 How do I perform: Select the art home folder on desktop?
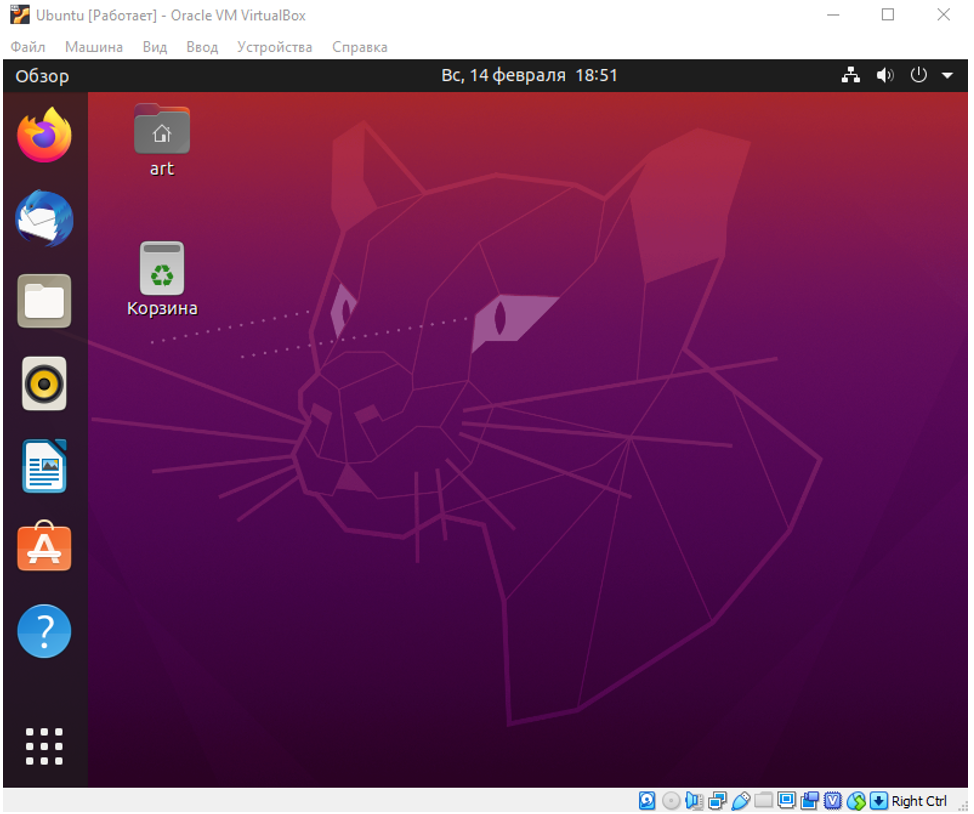point(162,140)
